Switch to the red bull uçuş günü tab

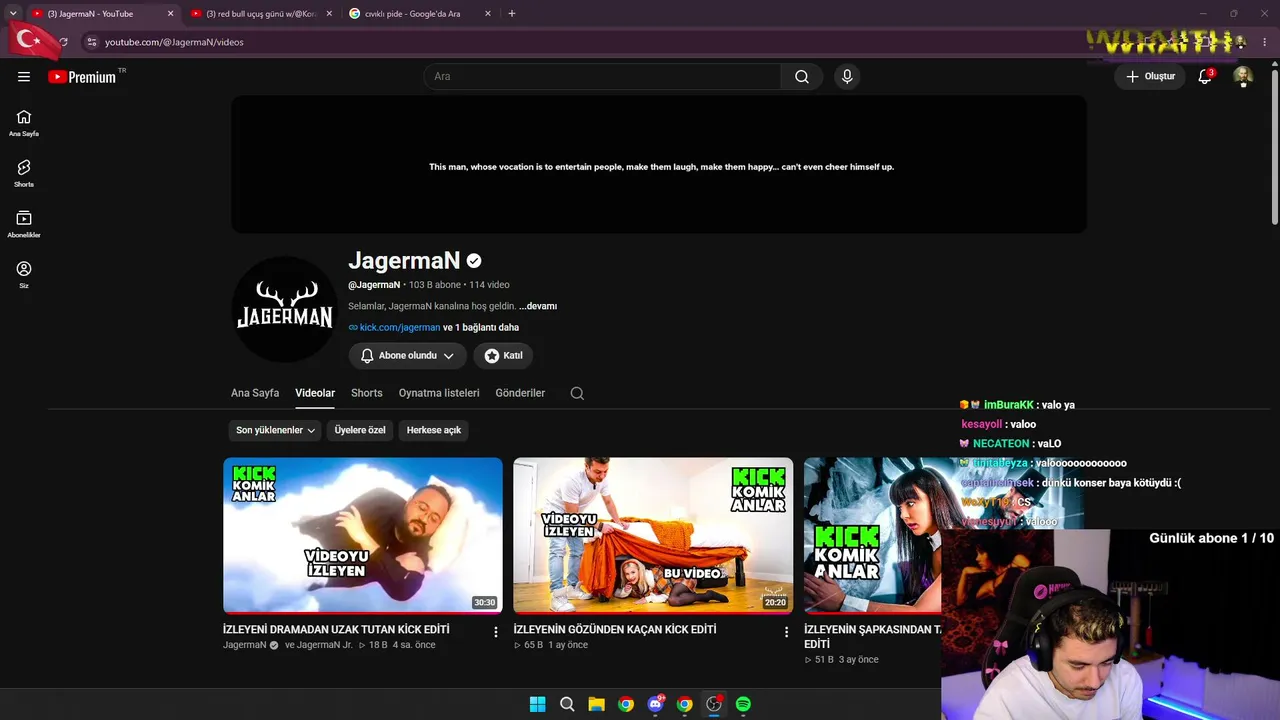(261, 14)
